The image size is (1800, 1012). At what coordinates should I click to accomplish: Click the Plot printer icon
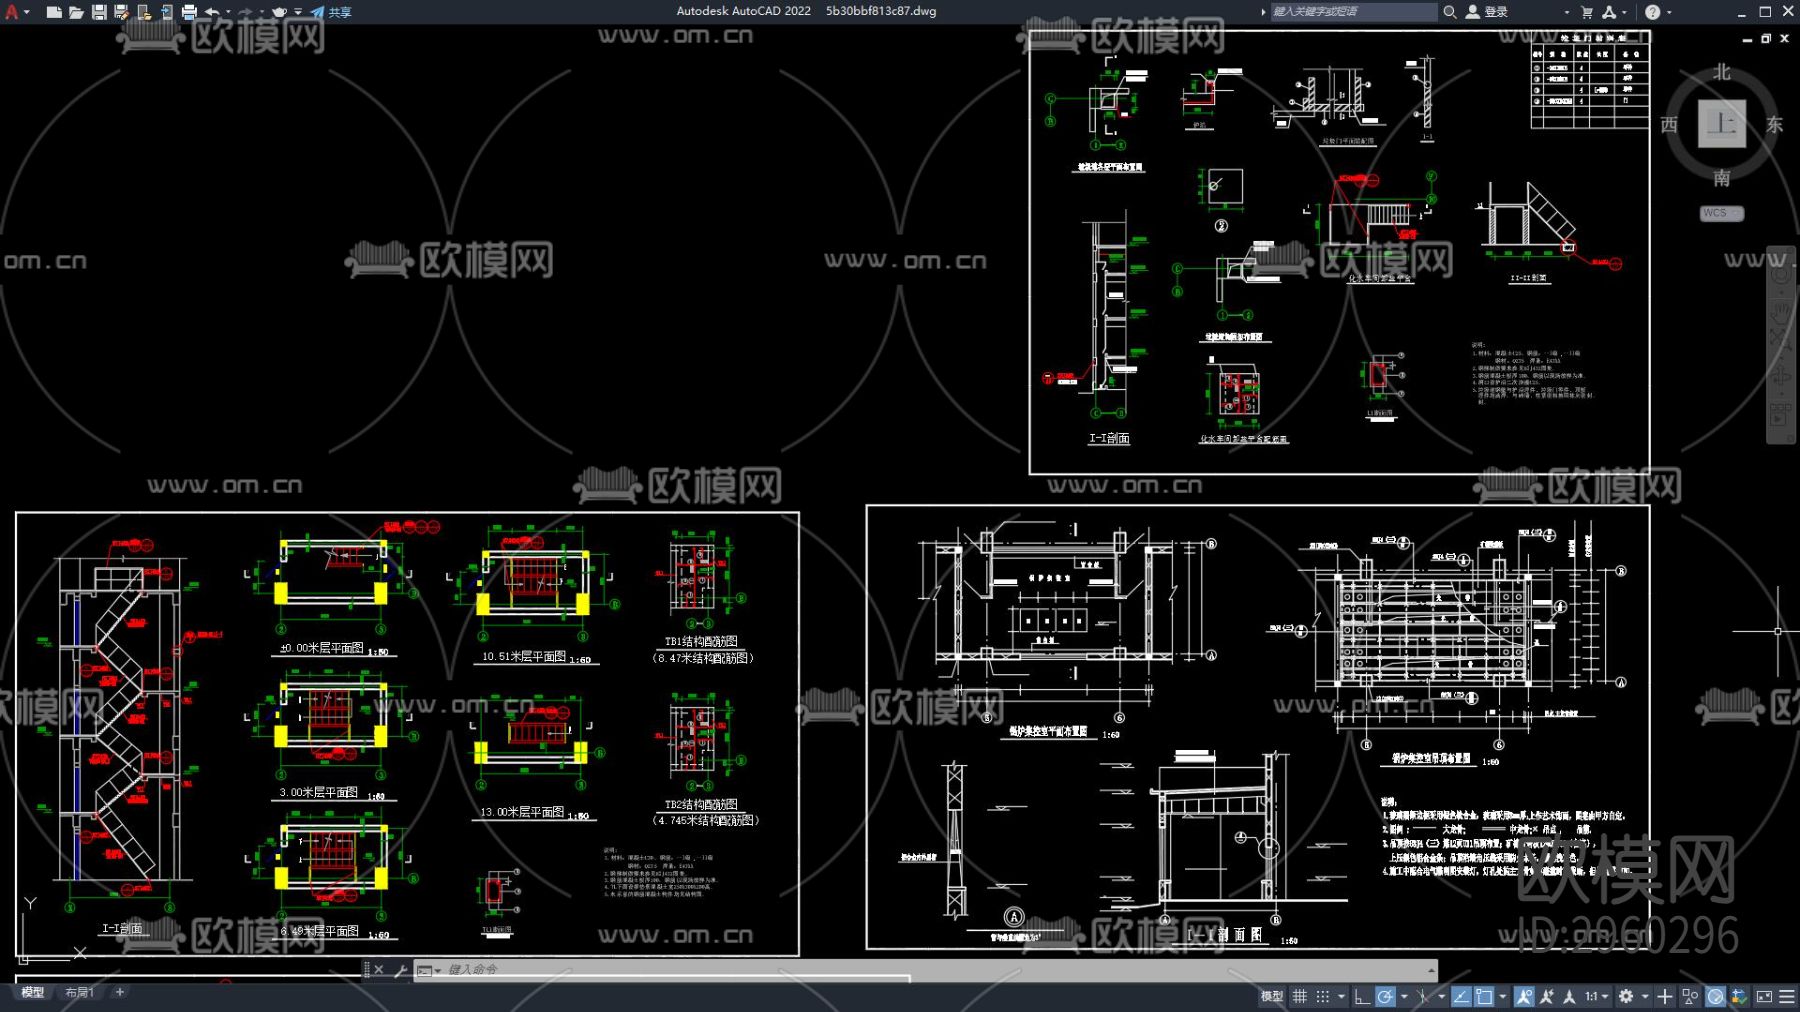click(189, 12)
